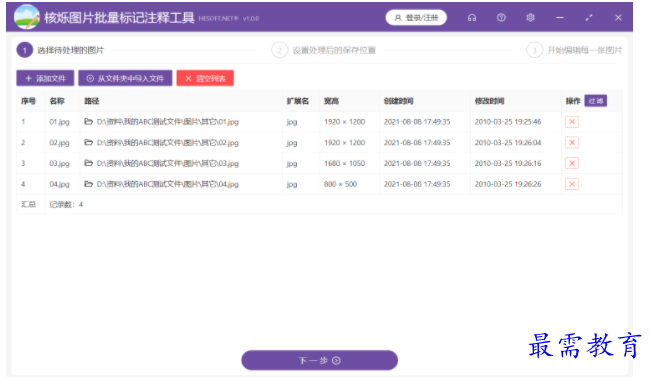Click the 记录数: 4 summary text
Viewport: 650px width, 377px height.
tap(66, 204)
